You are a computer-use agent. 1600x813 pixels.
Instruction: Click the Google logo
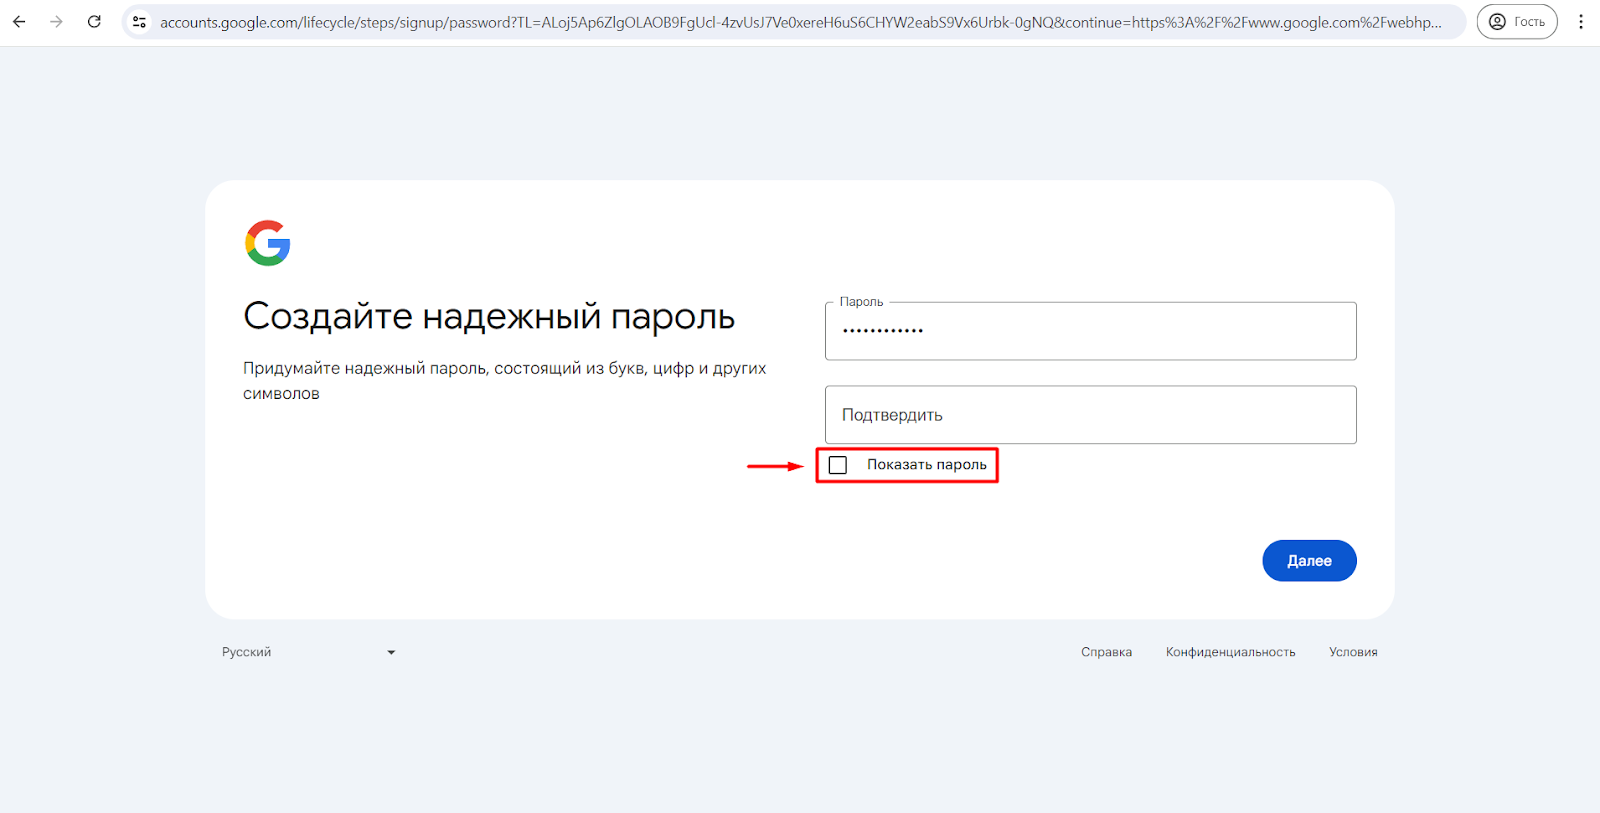pos(268,243)
